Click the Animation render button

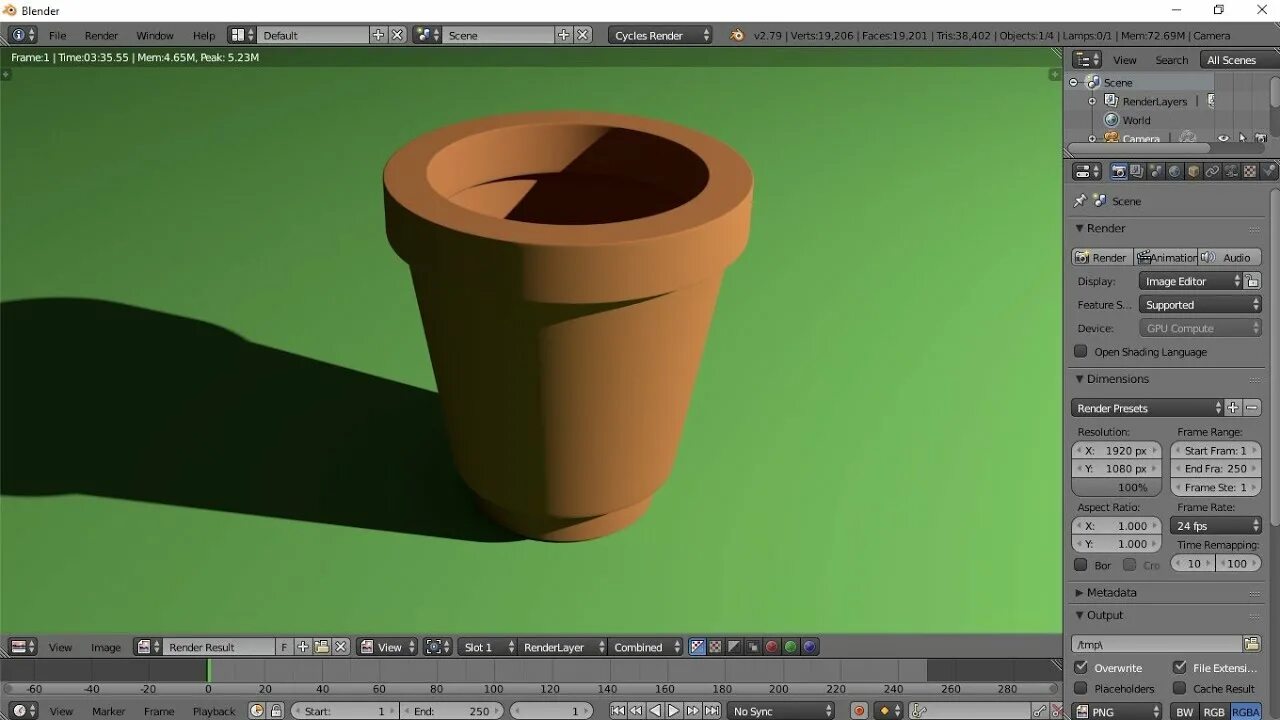pos(1166,258)
